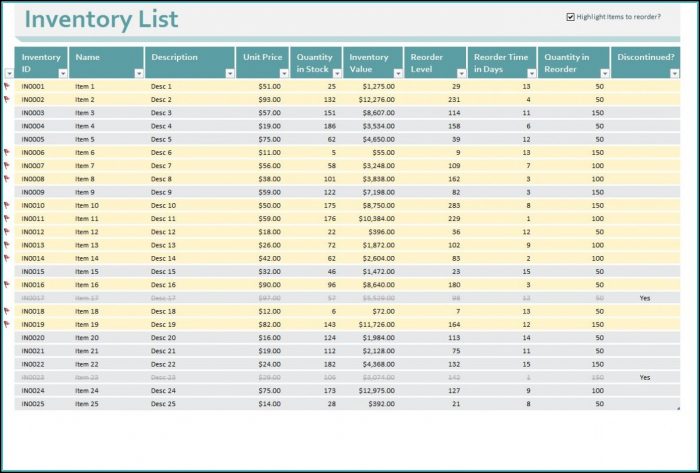The image size is (700, 473).
Task: Click the flag icon next to IN0010
Action: click(x=7, y=205)
